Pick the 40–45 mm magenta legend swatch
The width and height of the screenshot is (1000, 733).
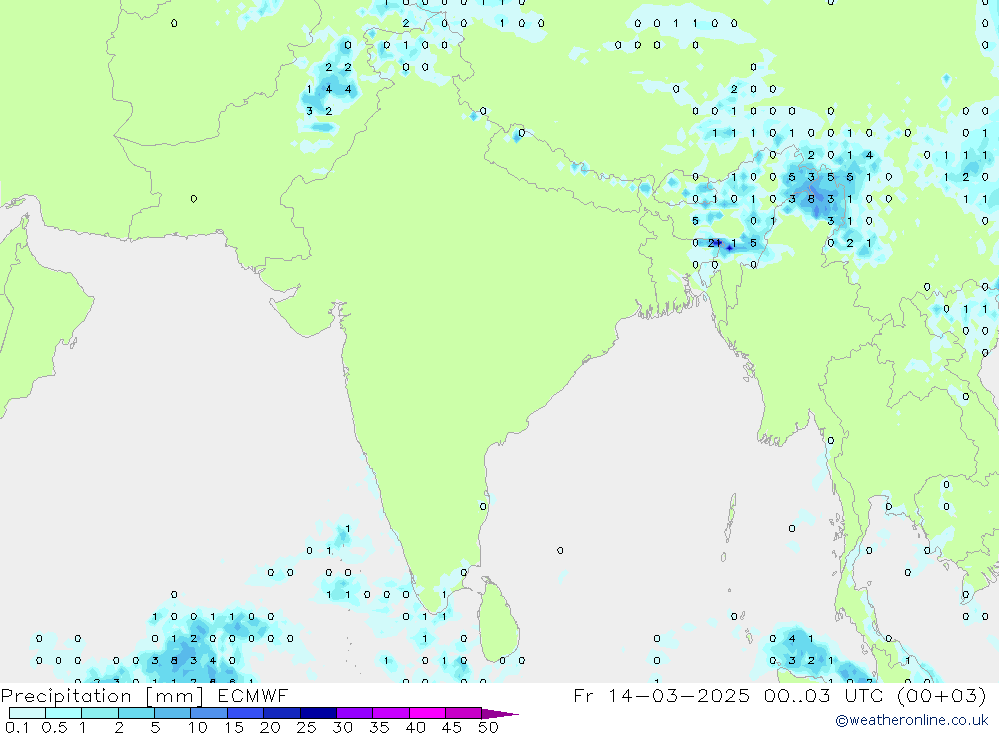tap(427, 713)
